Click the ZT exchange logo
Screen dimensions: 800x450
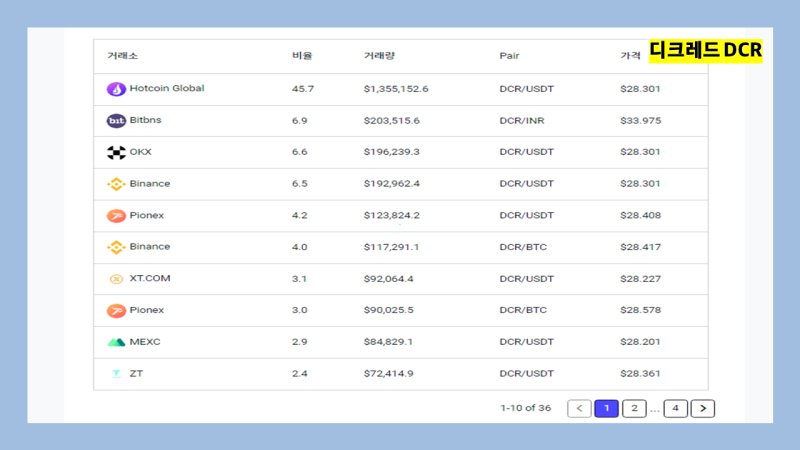pyautogui.click(x=116, y=373)
